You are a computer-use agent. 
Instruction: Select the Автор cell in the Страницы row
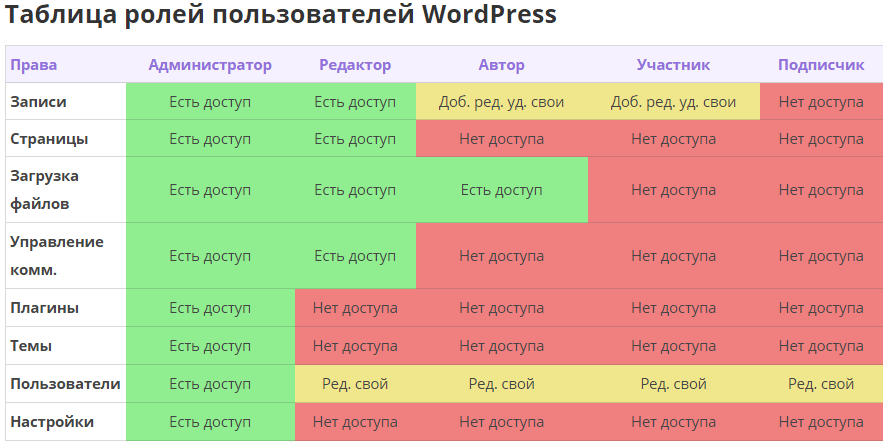(502, 139)
